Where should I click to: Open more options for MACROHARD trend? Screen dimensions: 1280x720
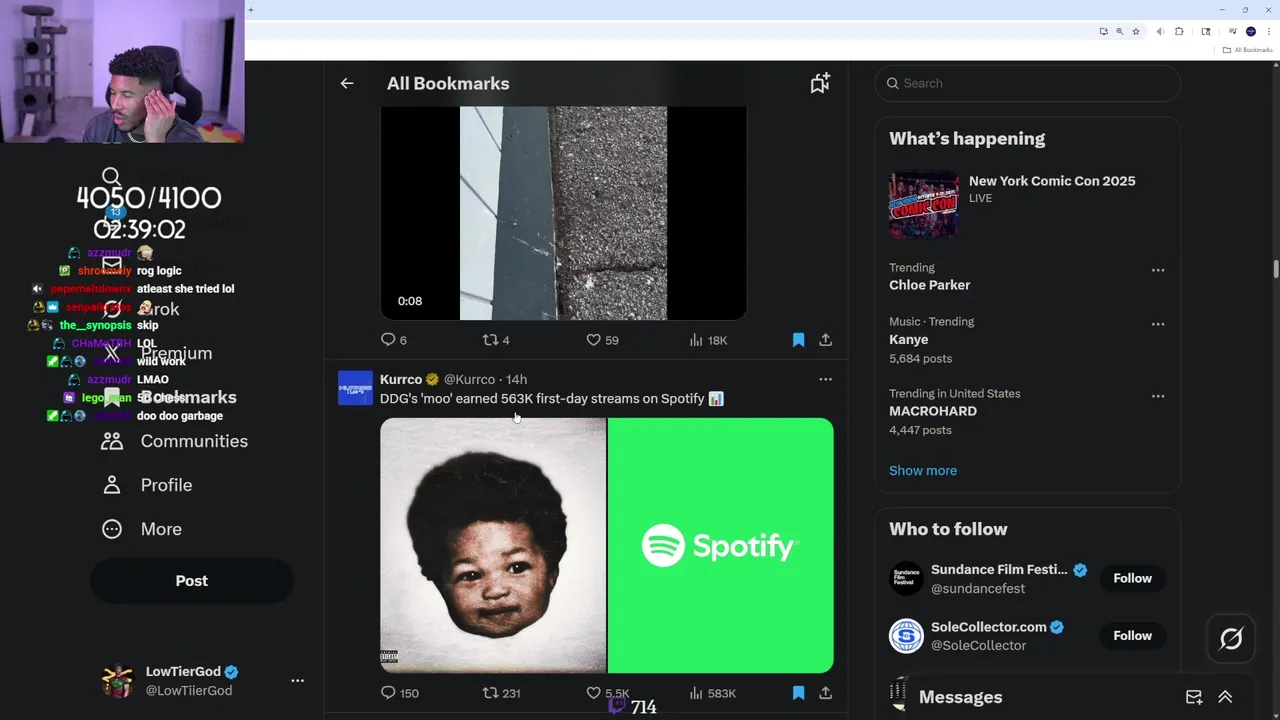(x=1157, y=396)
